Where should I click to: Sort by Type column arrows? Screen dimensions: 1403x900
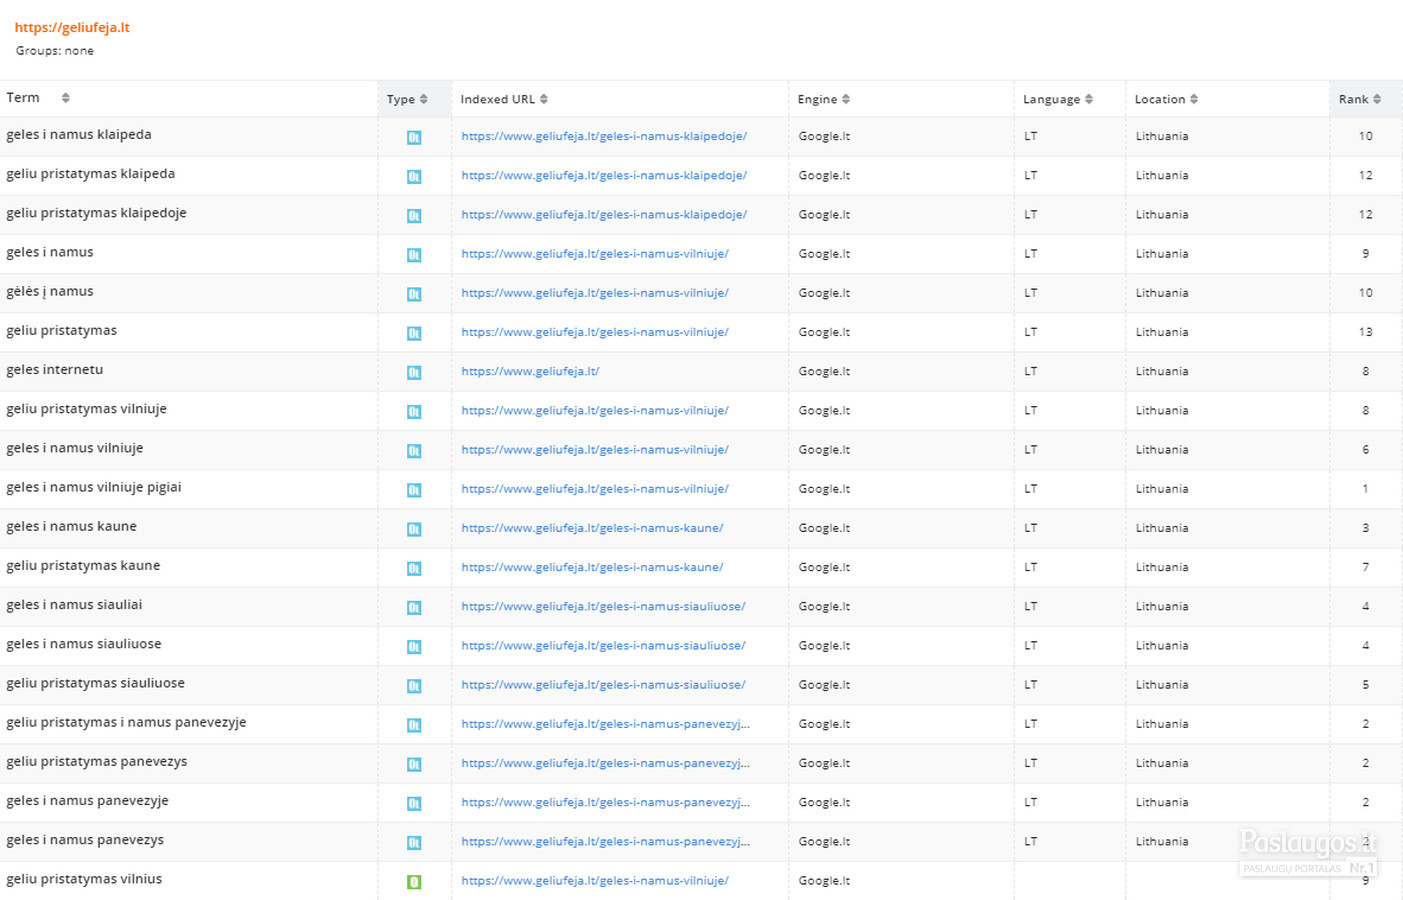click(x=424, y=99)
